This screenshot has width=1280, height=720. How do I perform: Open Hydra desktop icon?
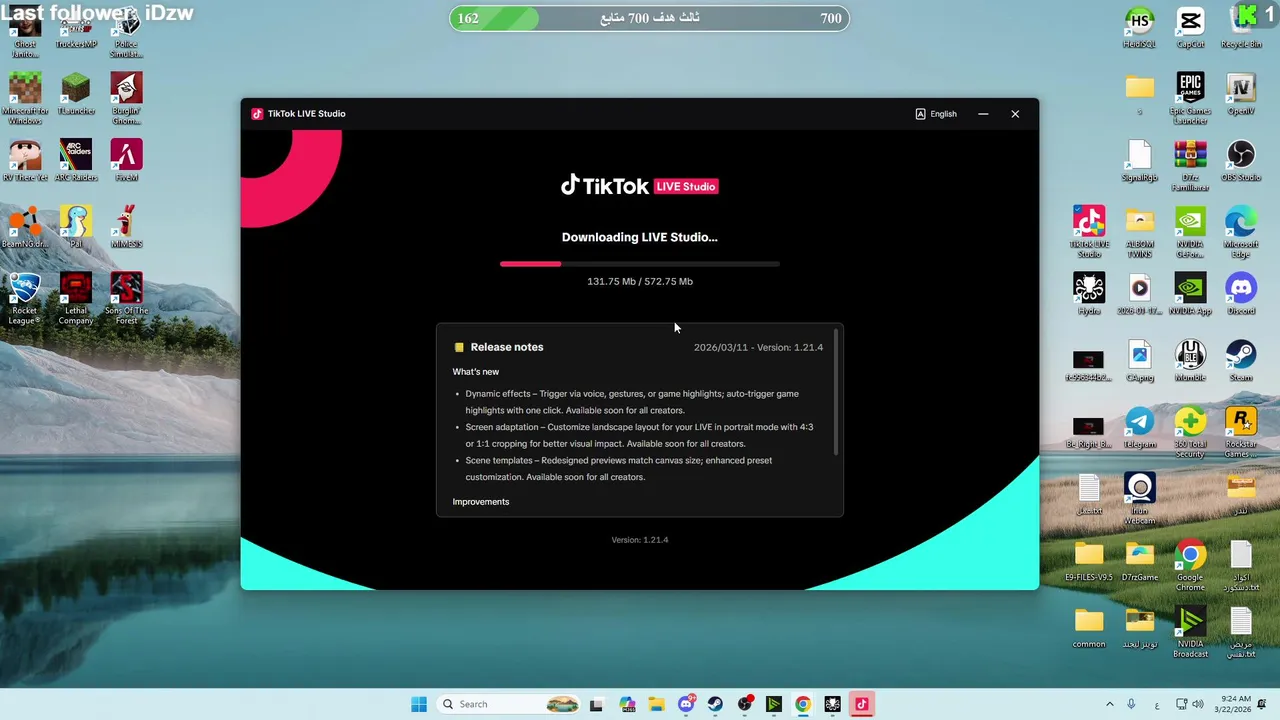click(1089, 295)
